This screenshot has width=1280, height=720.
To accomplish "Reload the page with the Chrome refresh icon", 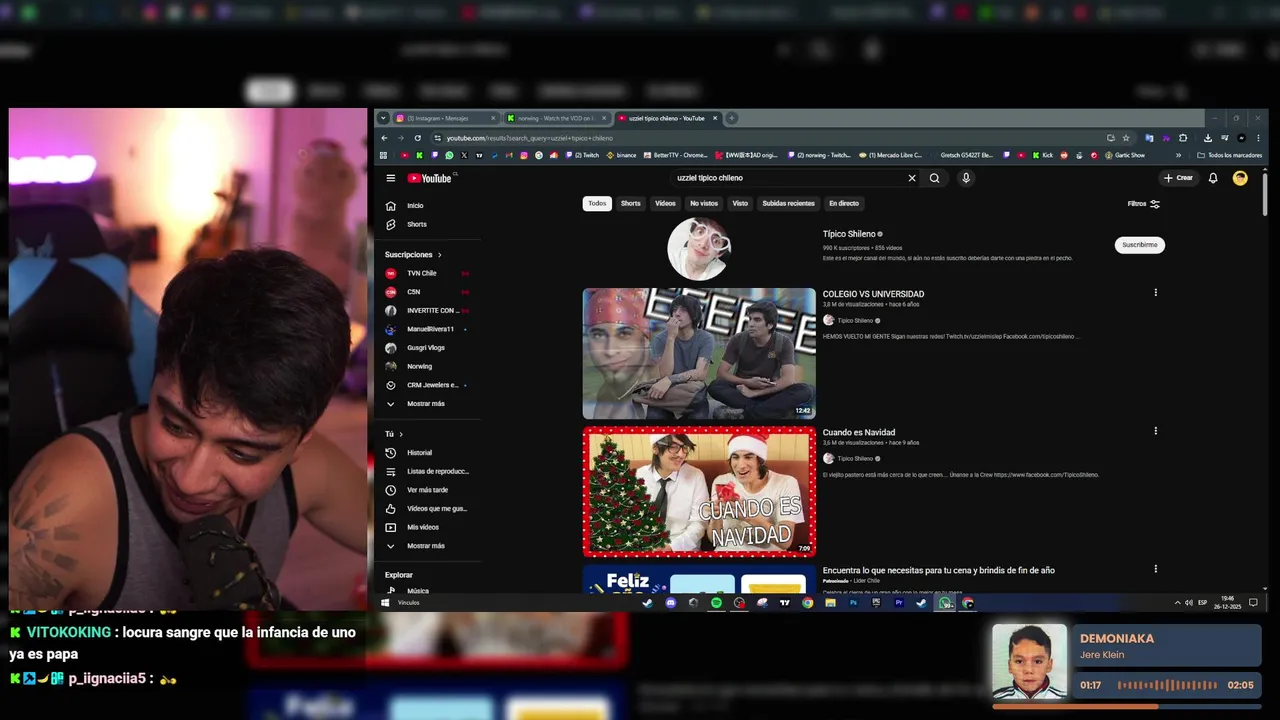I will tap(417, 138).
